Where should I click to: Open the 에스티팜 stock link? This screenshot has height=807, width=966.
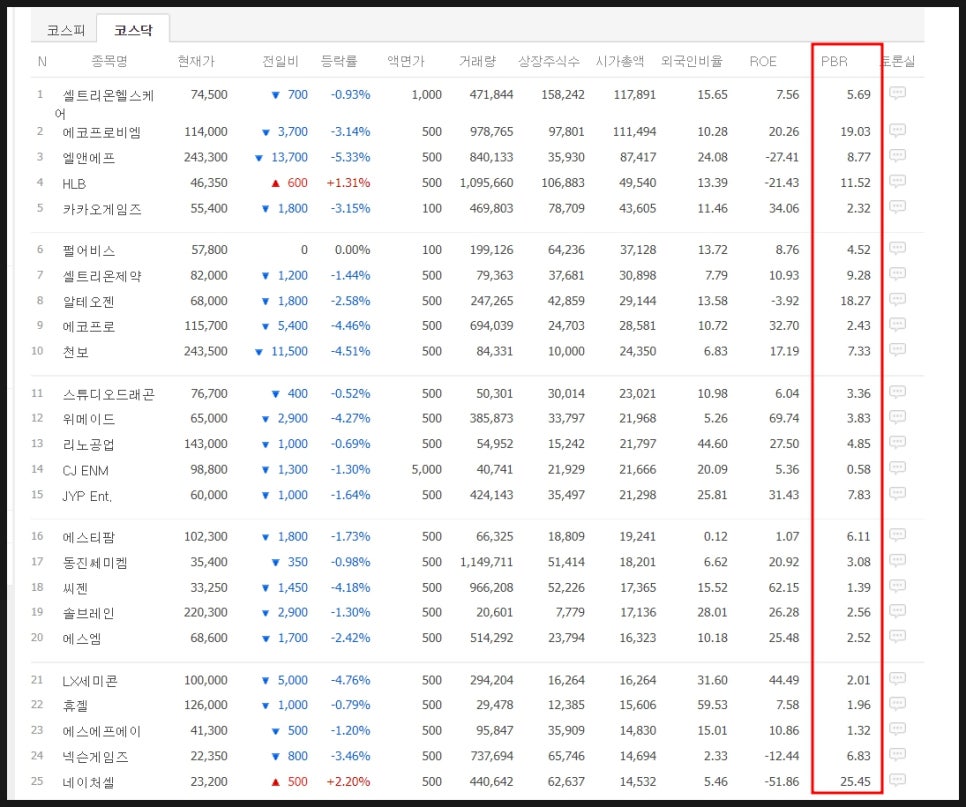click(x=89, y=537)
